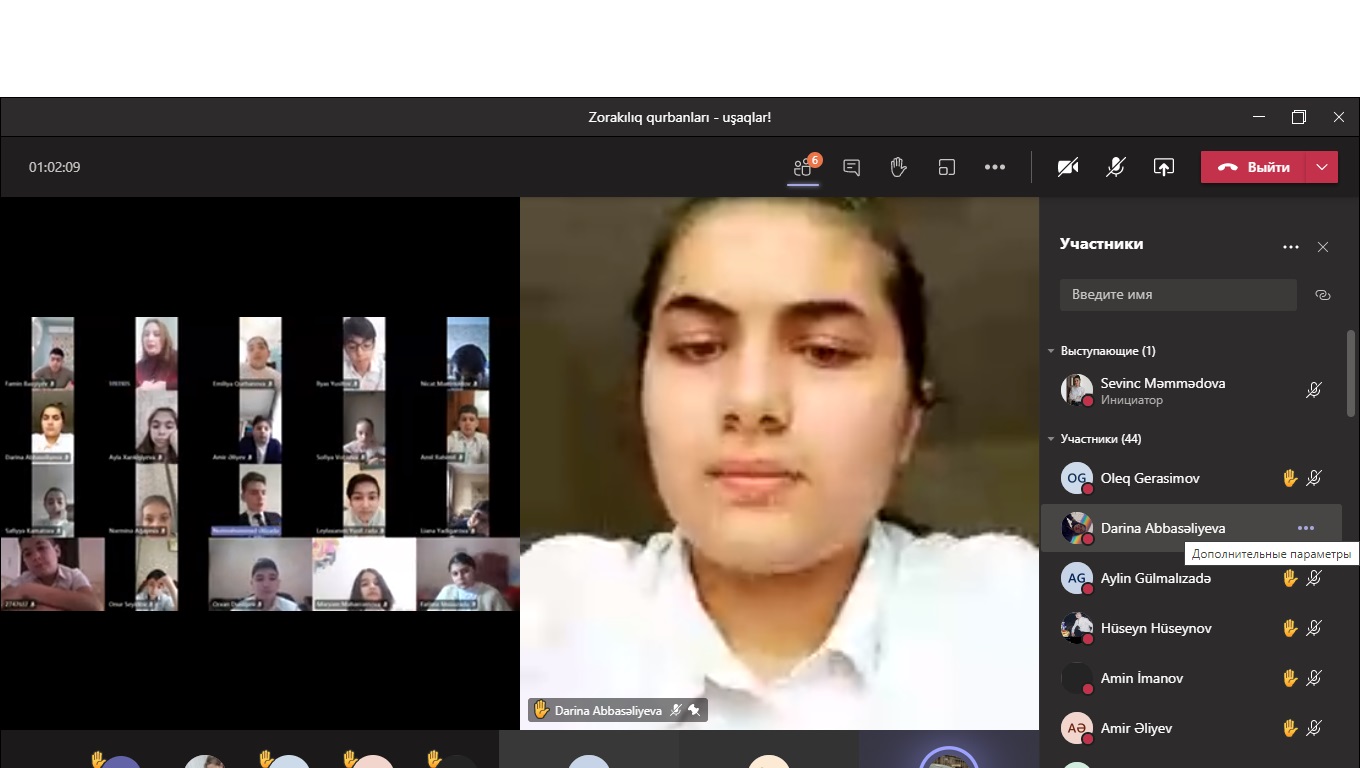Click the raised hand icon on Darina's video label
Viewport: 1360px width, 768px height.
(x=541, y=710)
